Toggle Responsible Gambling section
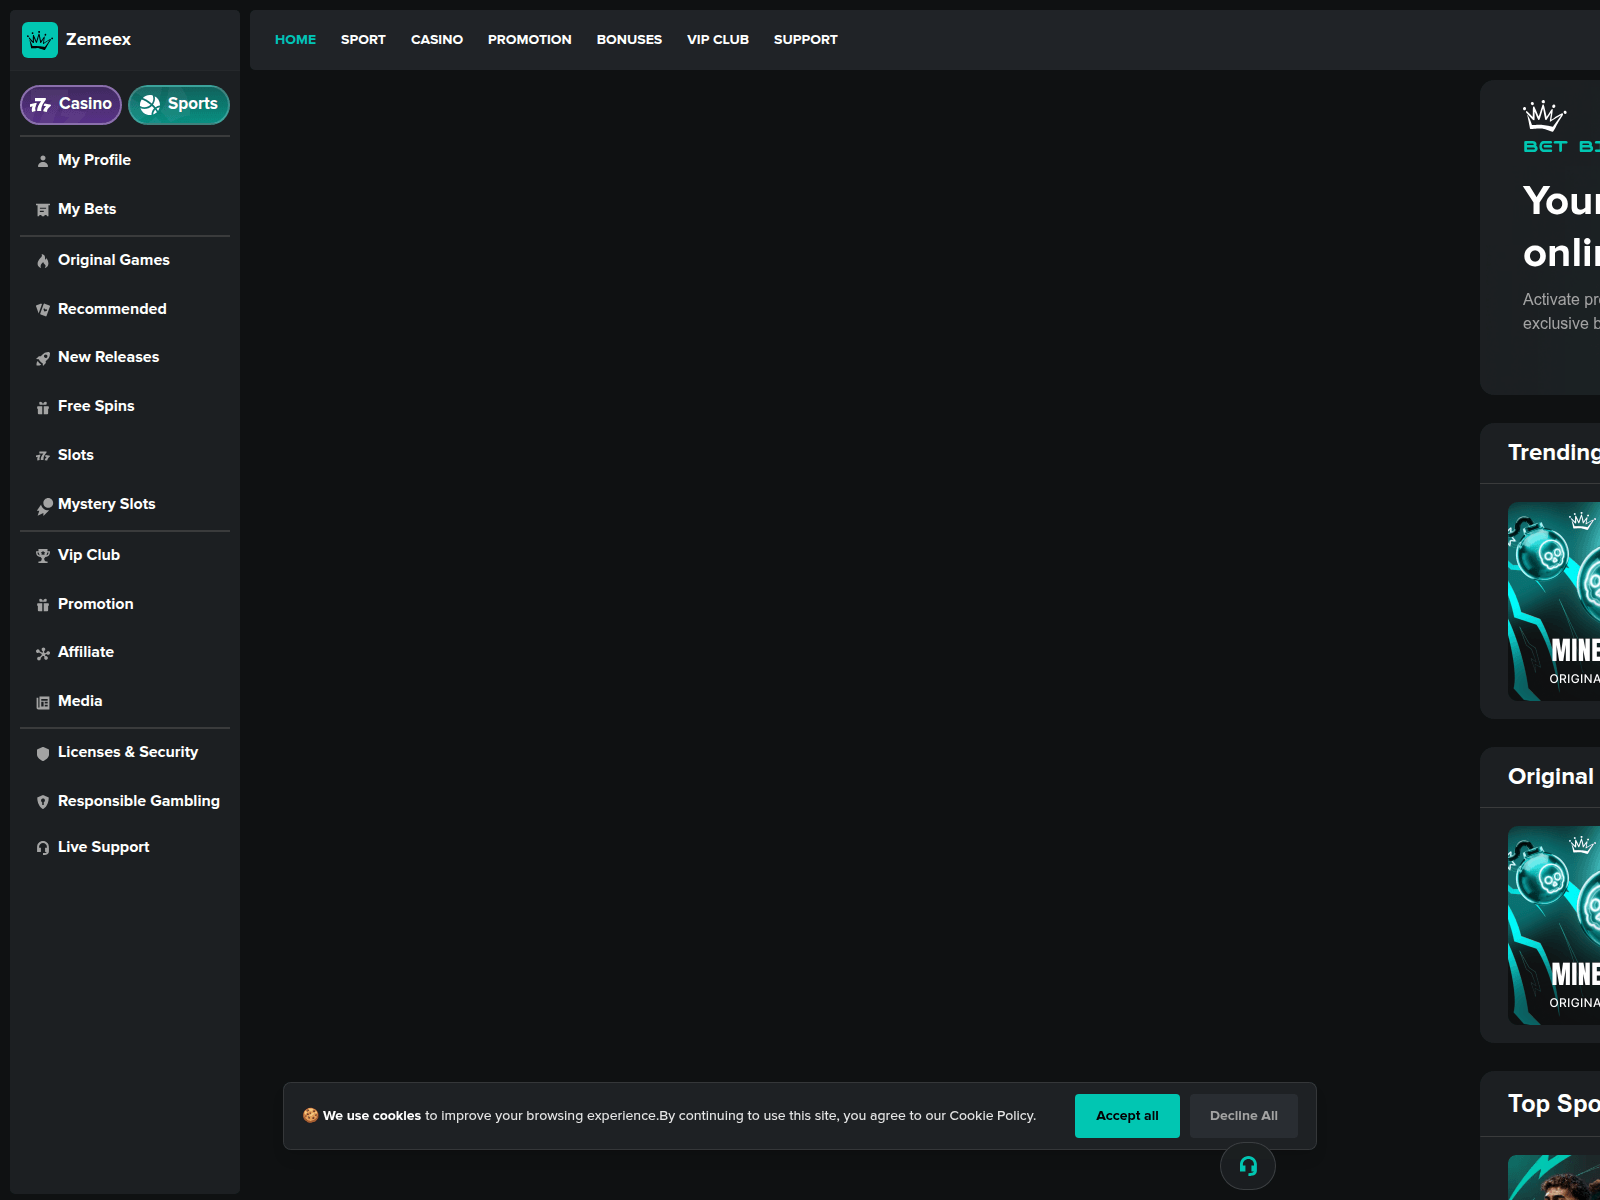The width and height of the screenshot is (1600, 1200). tap(138, 801)
